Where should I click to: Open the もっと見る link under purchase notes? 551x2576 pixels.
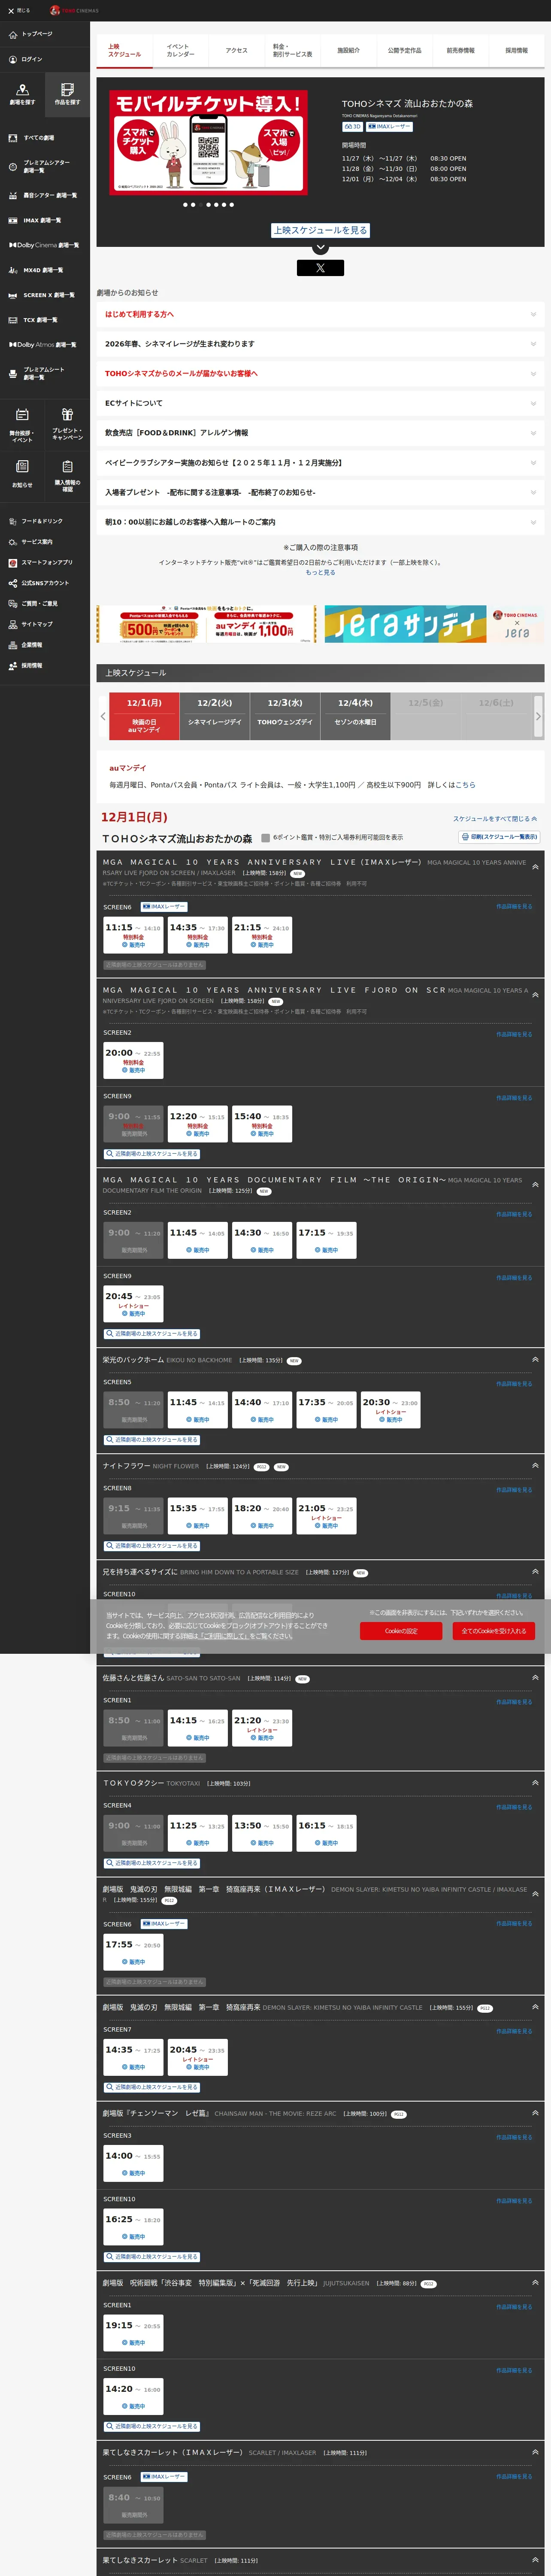tap(320, 573)
